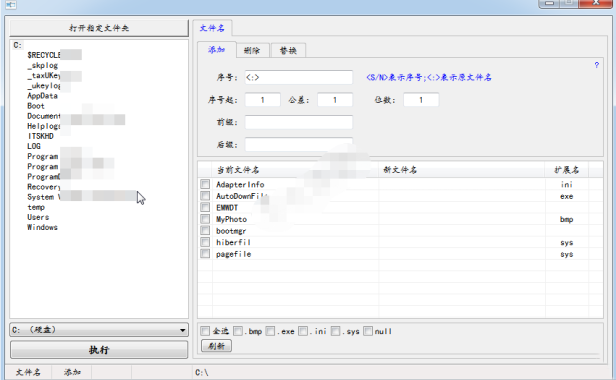The image size is (616, 380).
Task: Click the ini extension cell of AdapterInfo
Action: click(566, 184)
